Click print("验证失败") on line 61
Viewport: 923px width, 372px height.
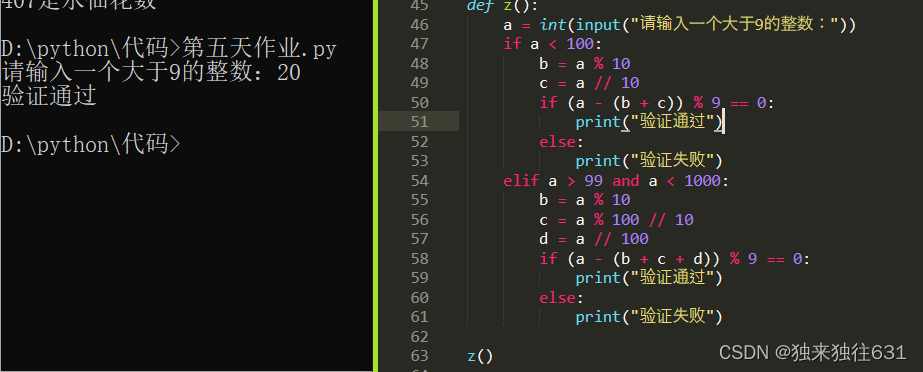(649, 317)
